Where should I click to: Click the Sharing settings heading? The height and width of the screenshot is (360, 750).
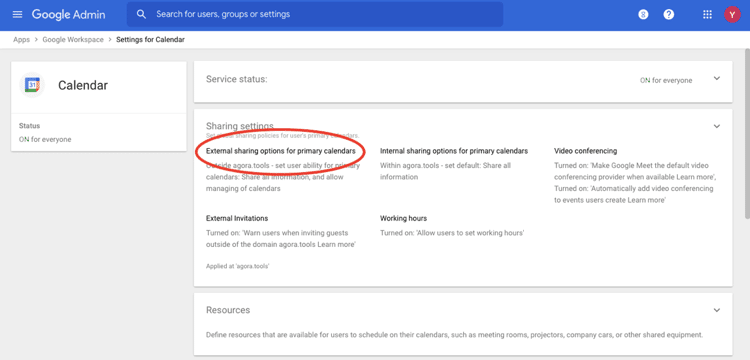(240, 126)
